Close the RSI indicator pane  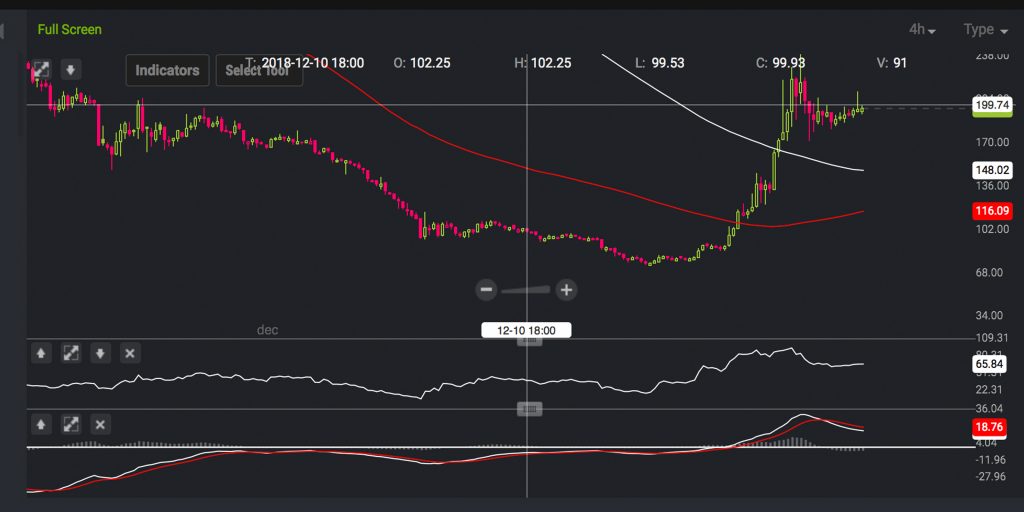[129, 353]
